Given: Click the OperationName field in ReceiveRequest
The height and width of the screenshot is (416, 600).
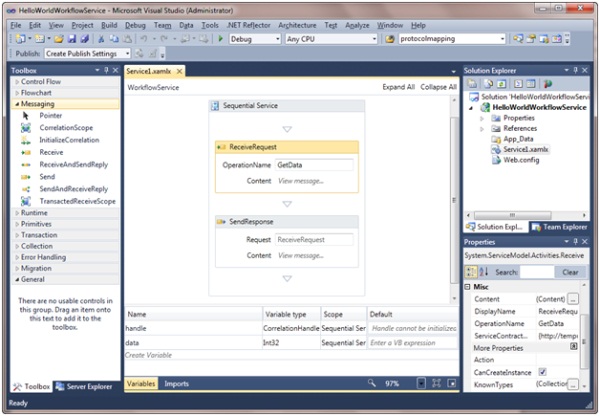Looking at the screenshot, I should tap(315, 164).
